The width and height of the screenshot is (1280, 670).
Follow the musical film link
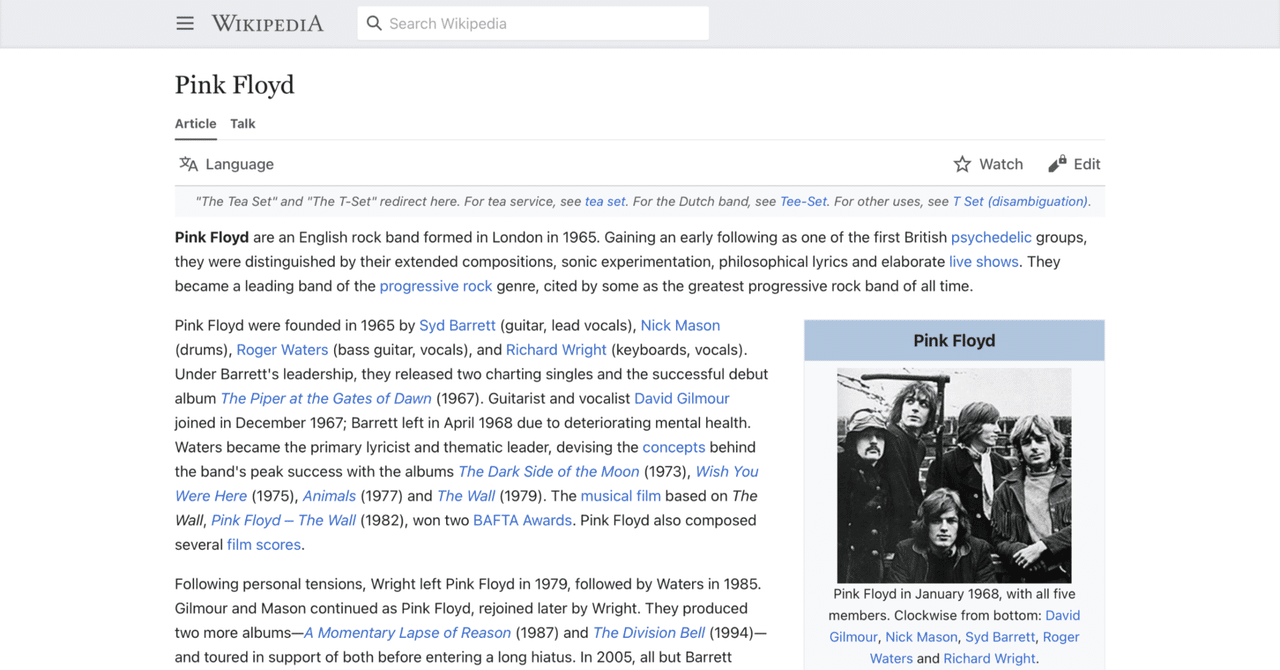click(621, 496)
